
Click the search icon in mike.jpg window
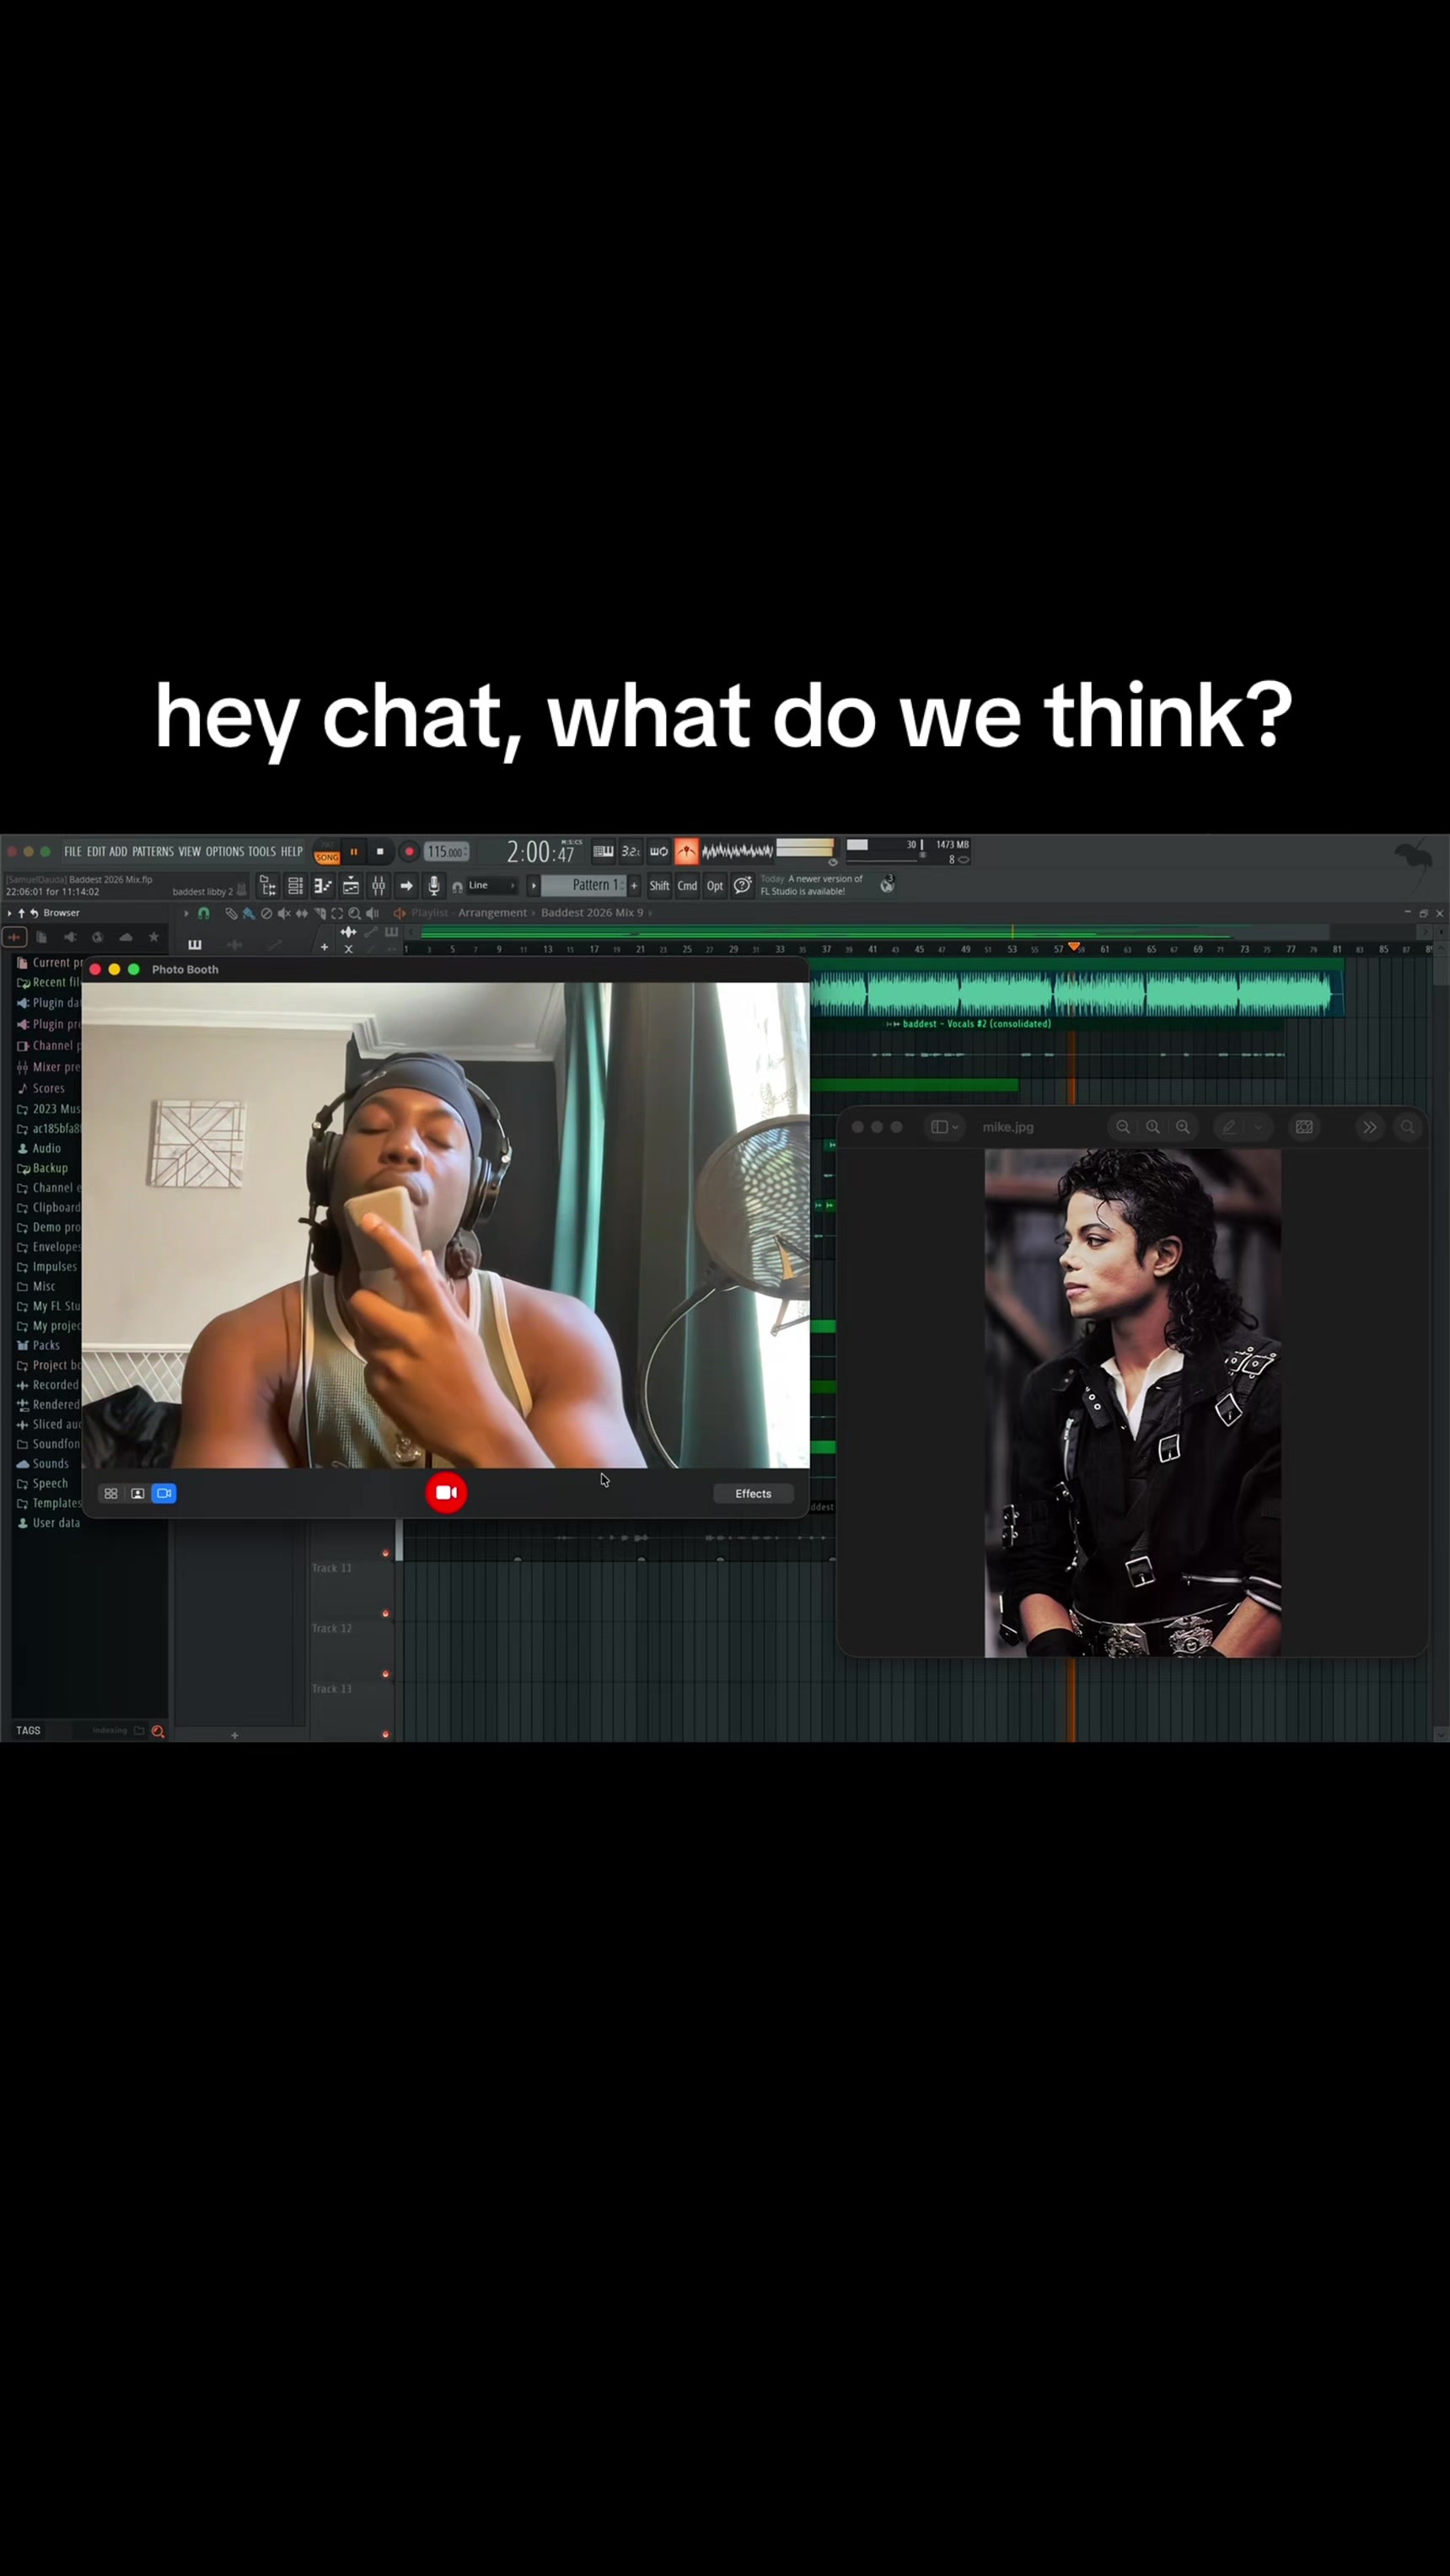[x=1407, y=1127]
